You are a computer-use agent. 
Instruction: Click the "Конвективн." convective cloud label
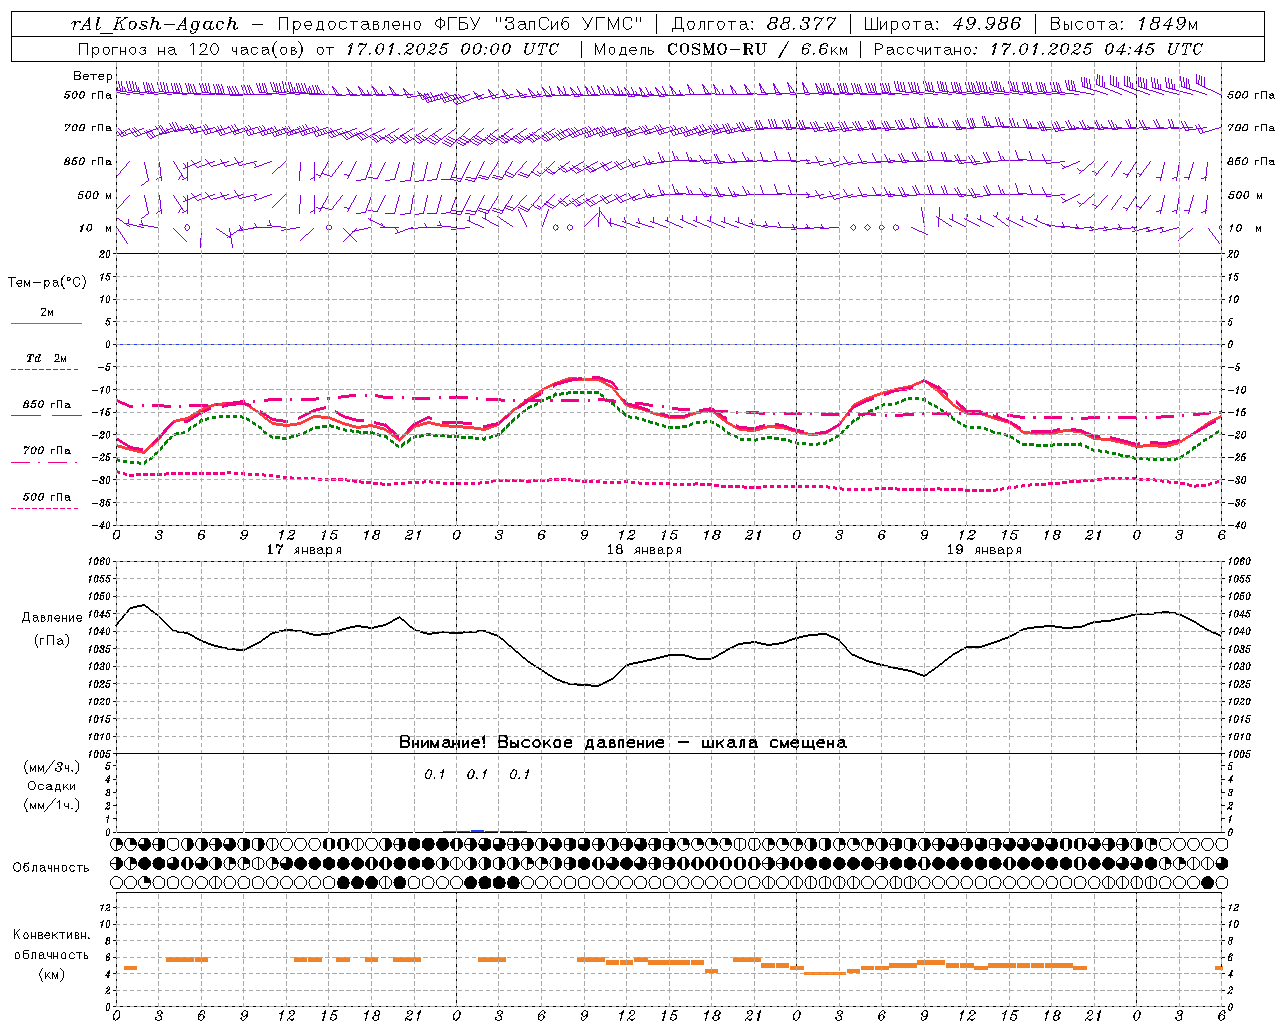[51, 935]
